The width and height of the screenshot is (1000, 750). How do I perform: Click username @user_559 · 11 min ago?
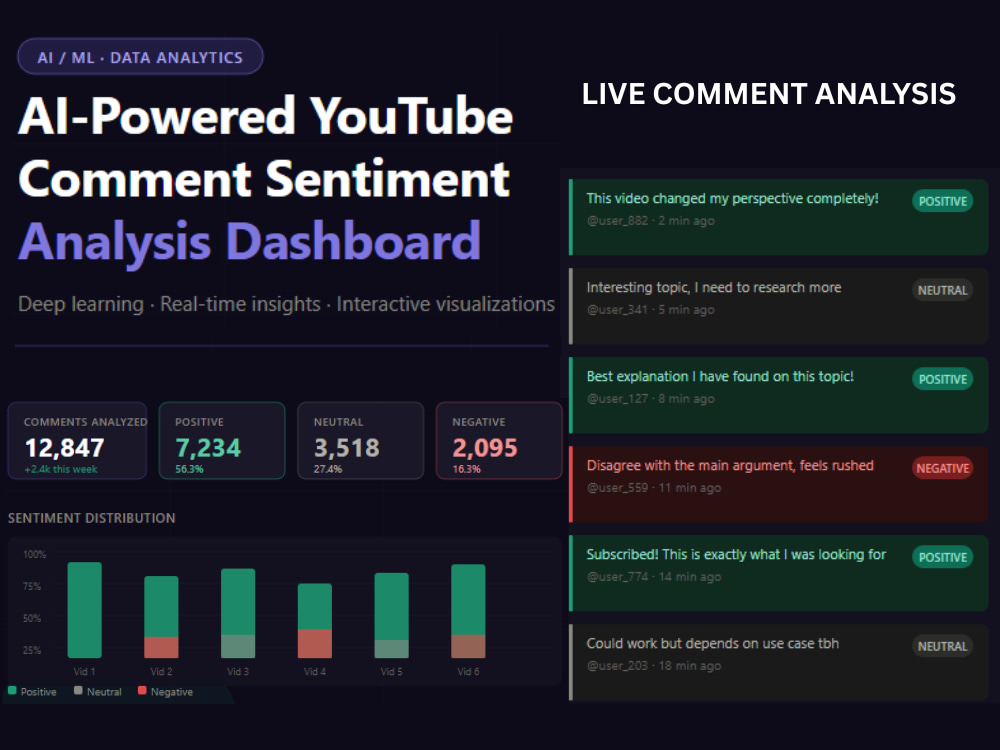pos(654,488)
